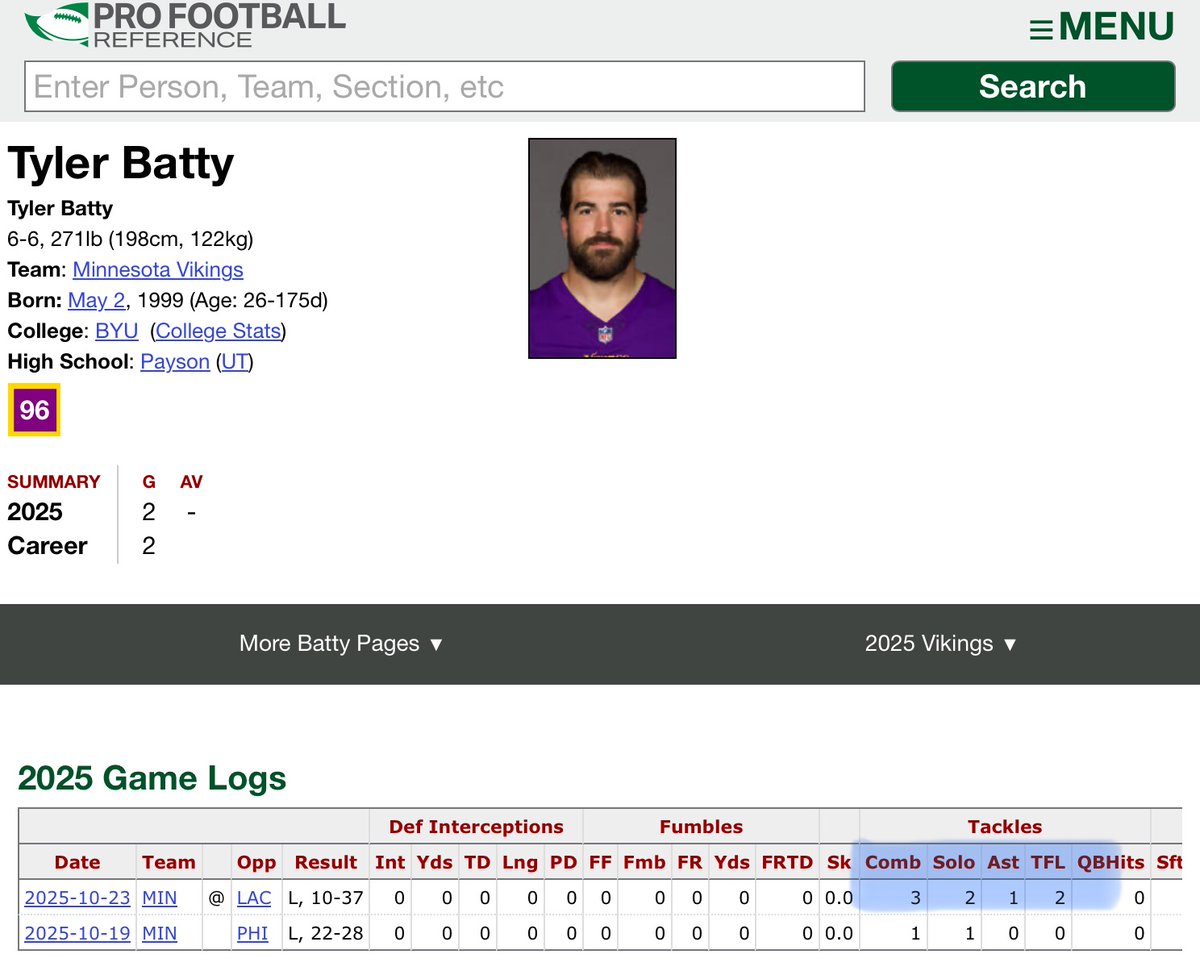
Task: Click the Career summary label
Action: [x=48, y=546]
